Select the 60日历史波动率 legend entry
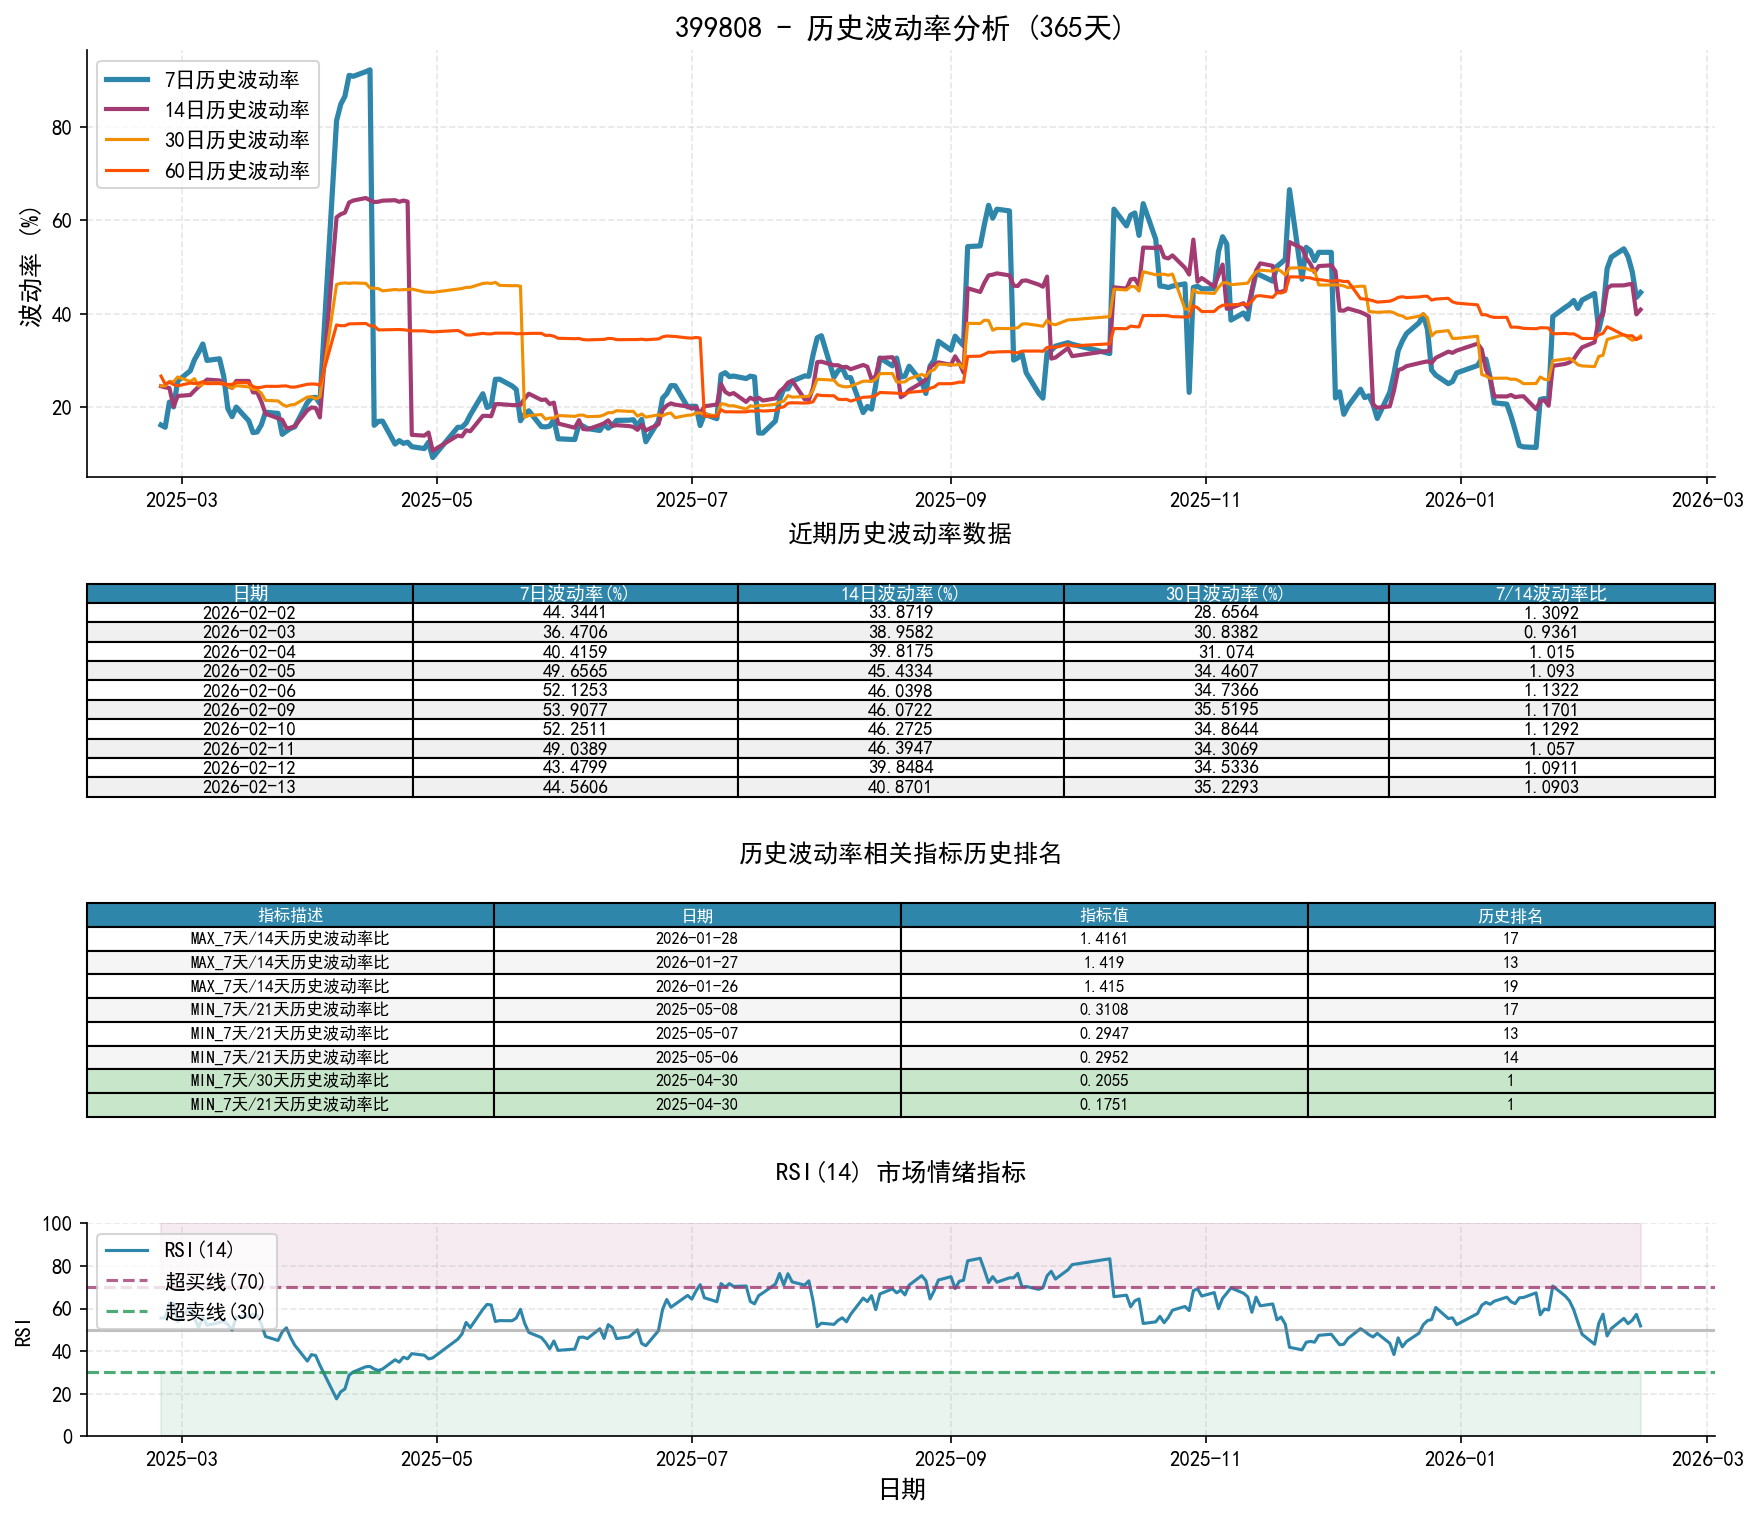Viewport: 1758px width, 1515px height. (236, 171)
